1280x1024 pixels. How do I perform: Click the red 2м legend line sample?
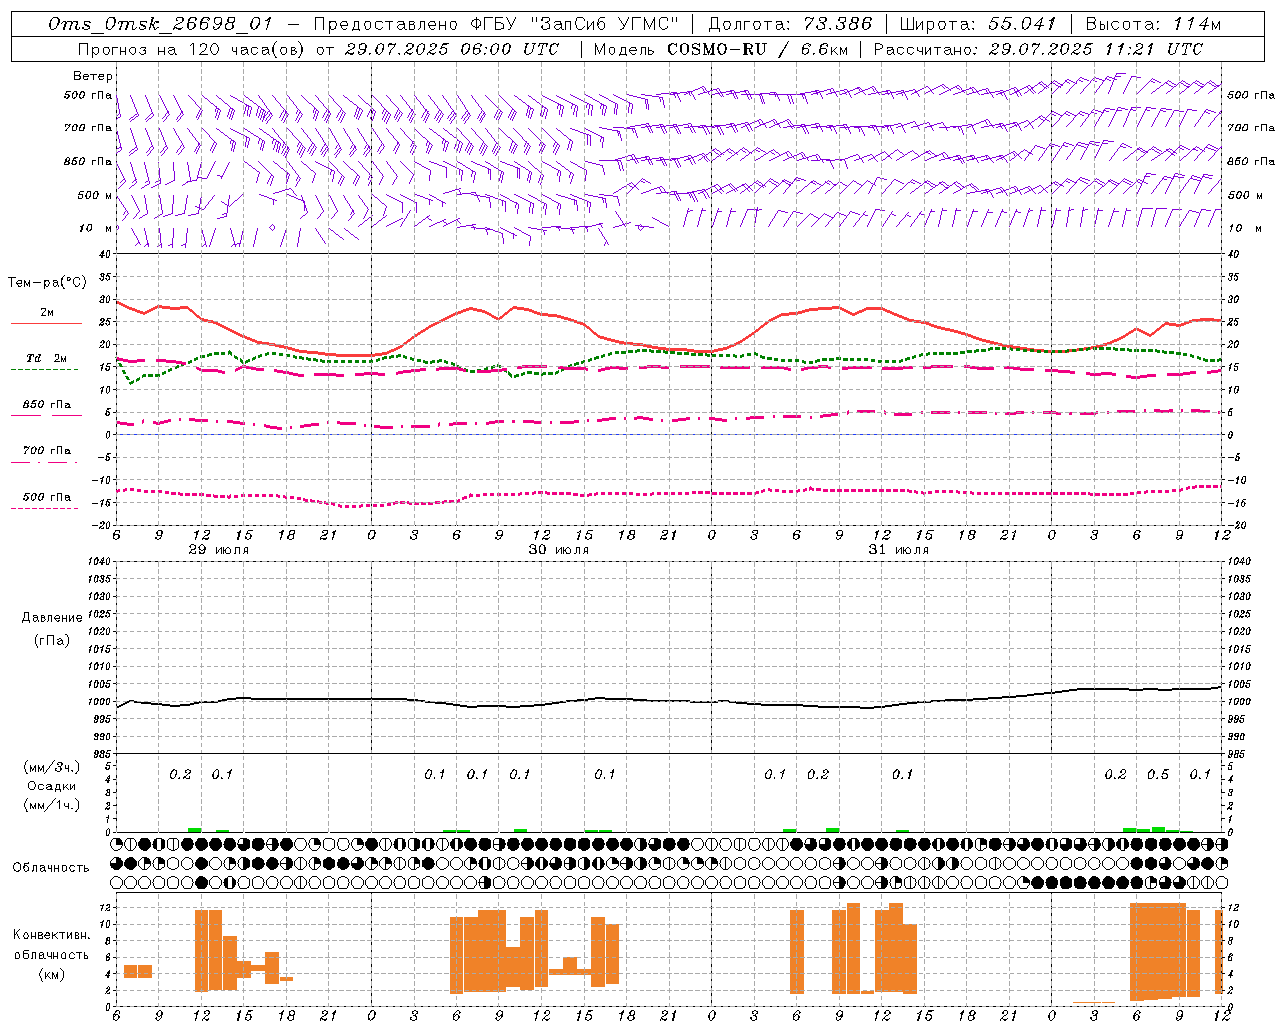coord(46,323)
